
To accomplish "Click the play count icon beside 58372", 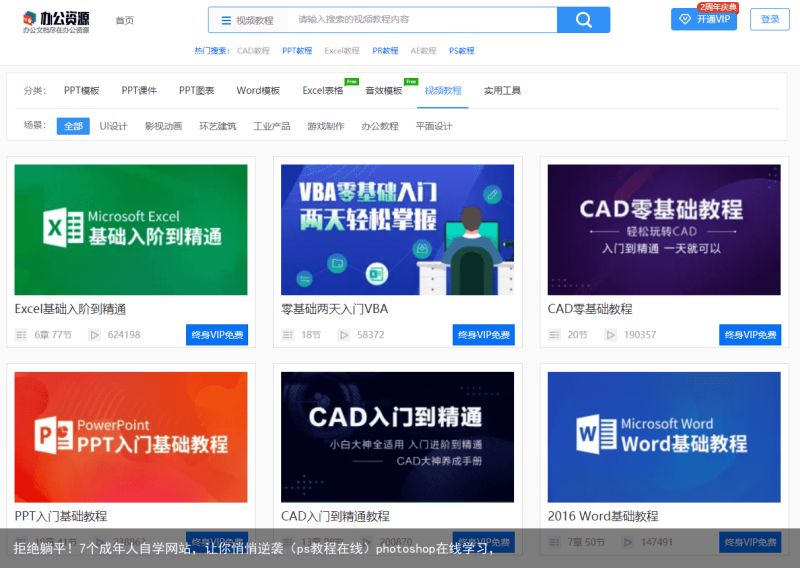I will (344, 335).
